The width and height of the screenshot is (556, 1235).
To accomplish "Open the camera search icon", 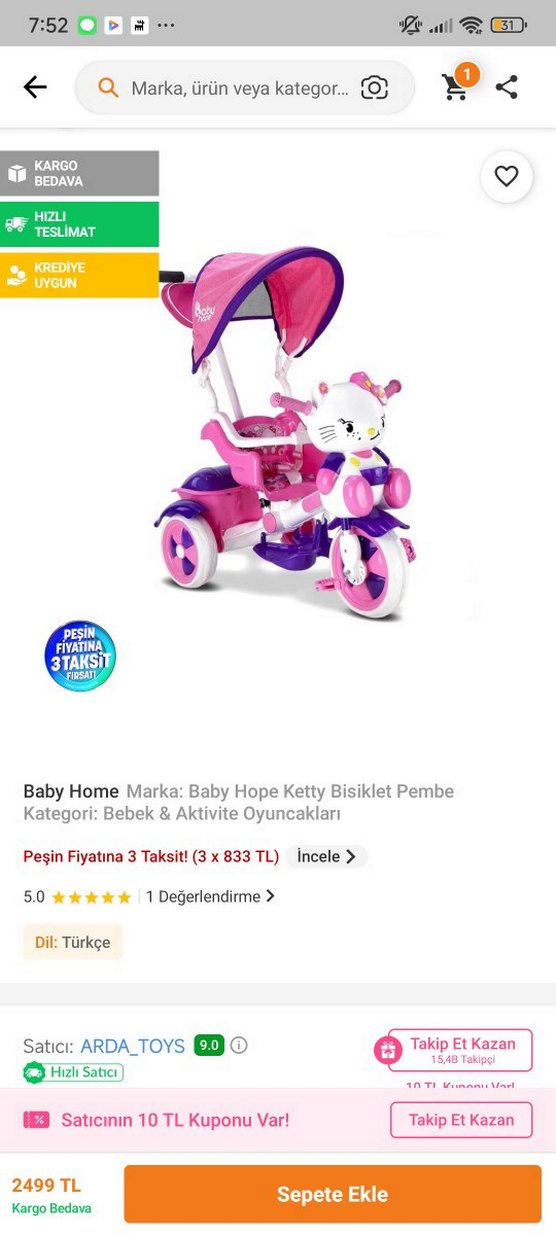I will click(374, 88).
